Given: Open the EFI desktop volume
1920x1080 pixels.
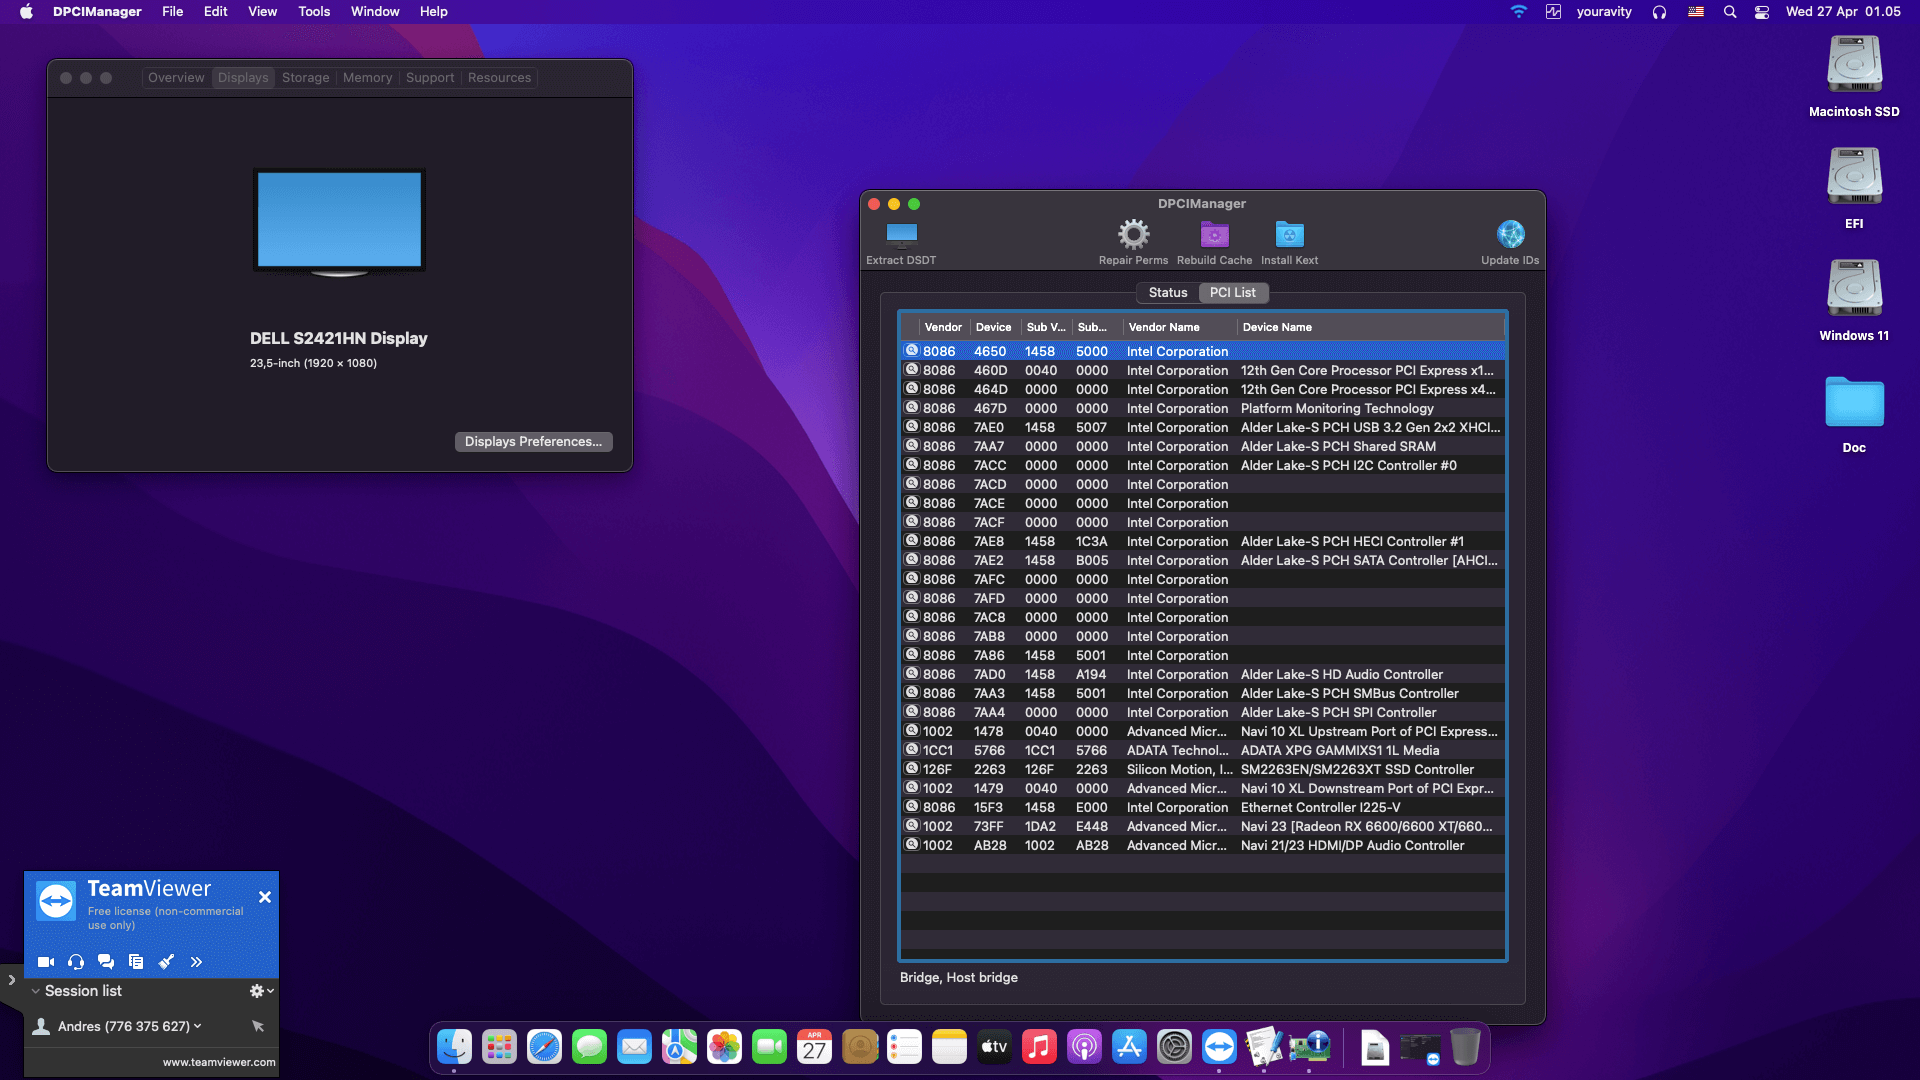Looking at the screenshot, I should [1854, 188].
